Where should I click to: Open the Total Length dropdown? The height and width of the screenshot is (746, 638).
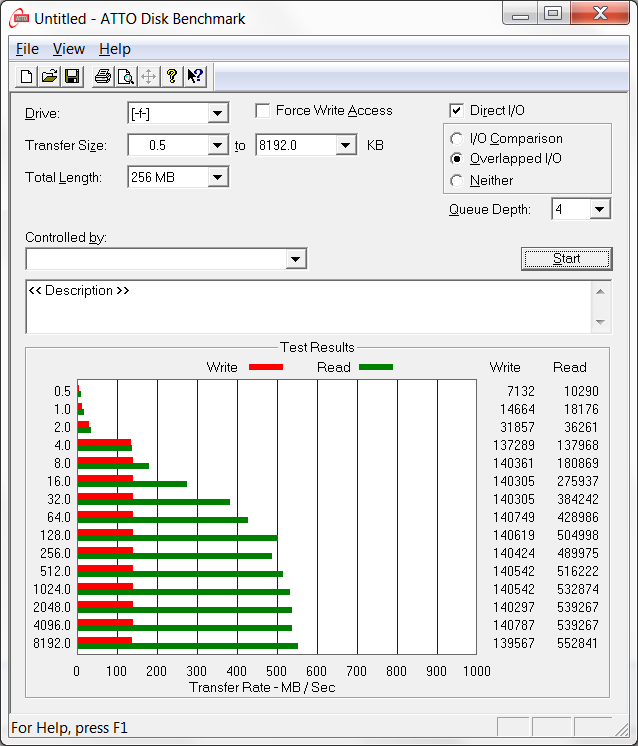pos(217,177)
